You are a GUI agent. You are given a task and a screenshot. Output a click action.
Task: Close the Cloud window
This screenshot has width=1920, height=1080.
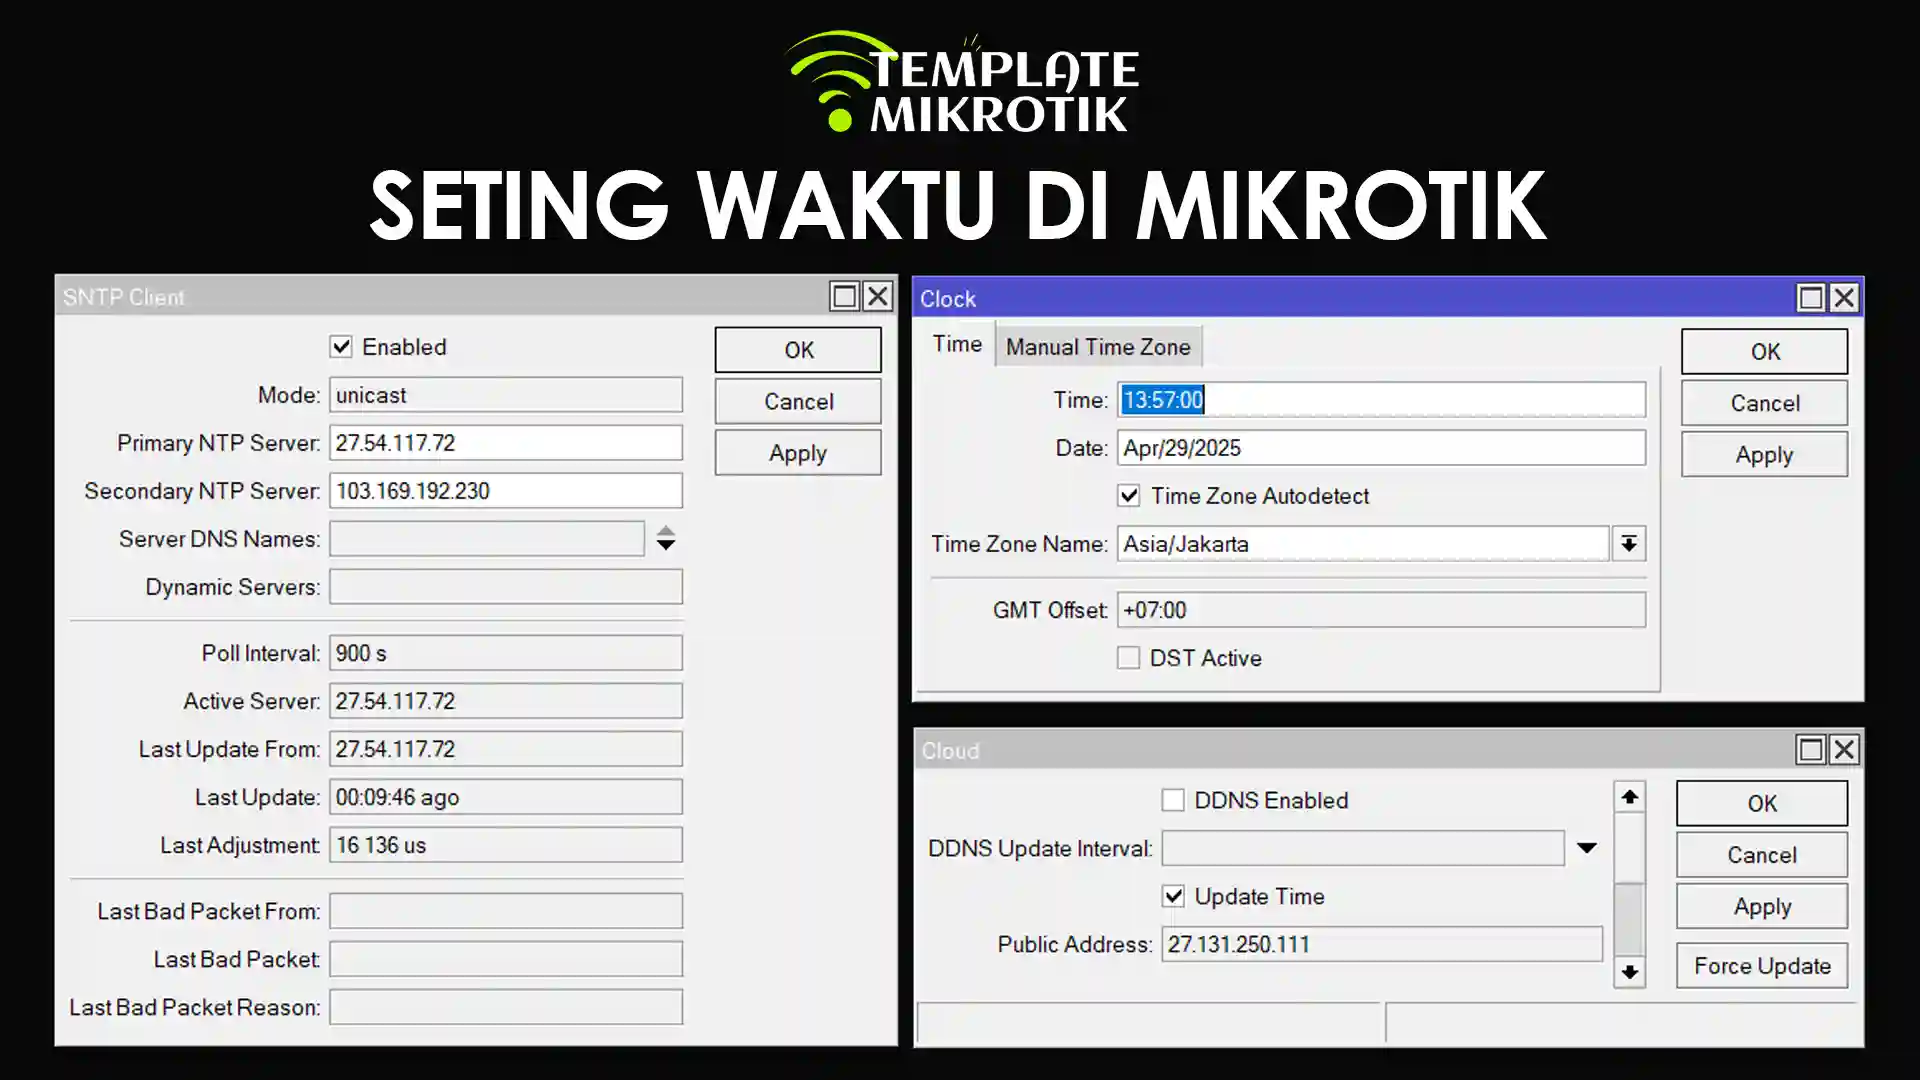(1844, 750)
